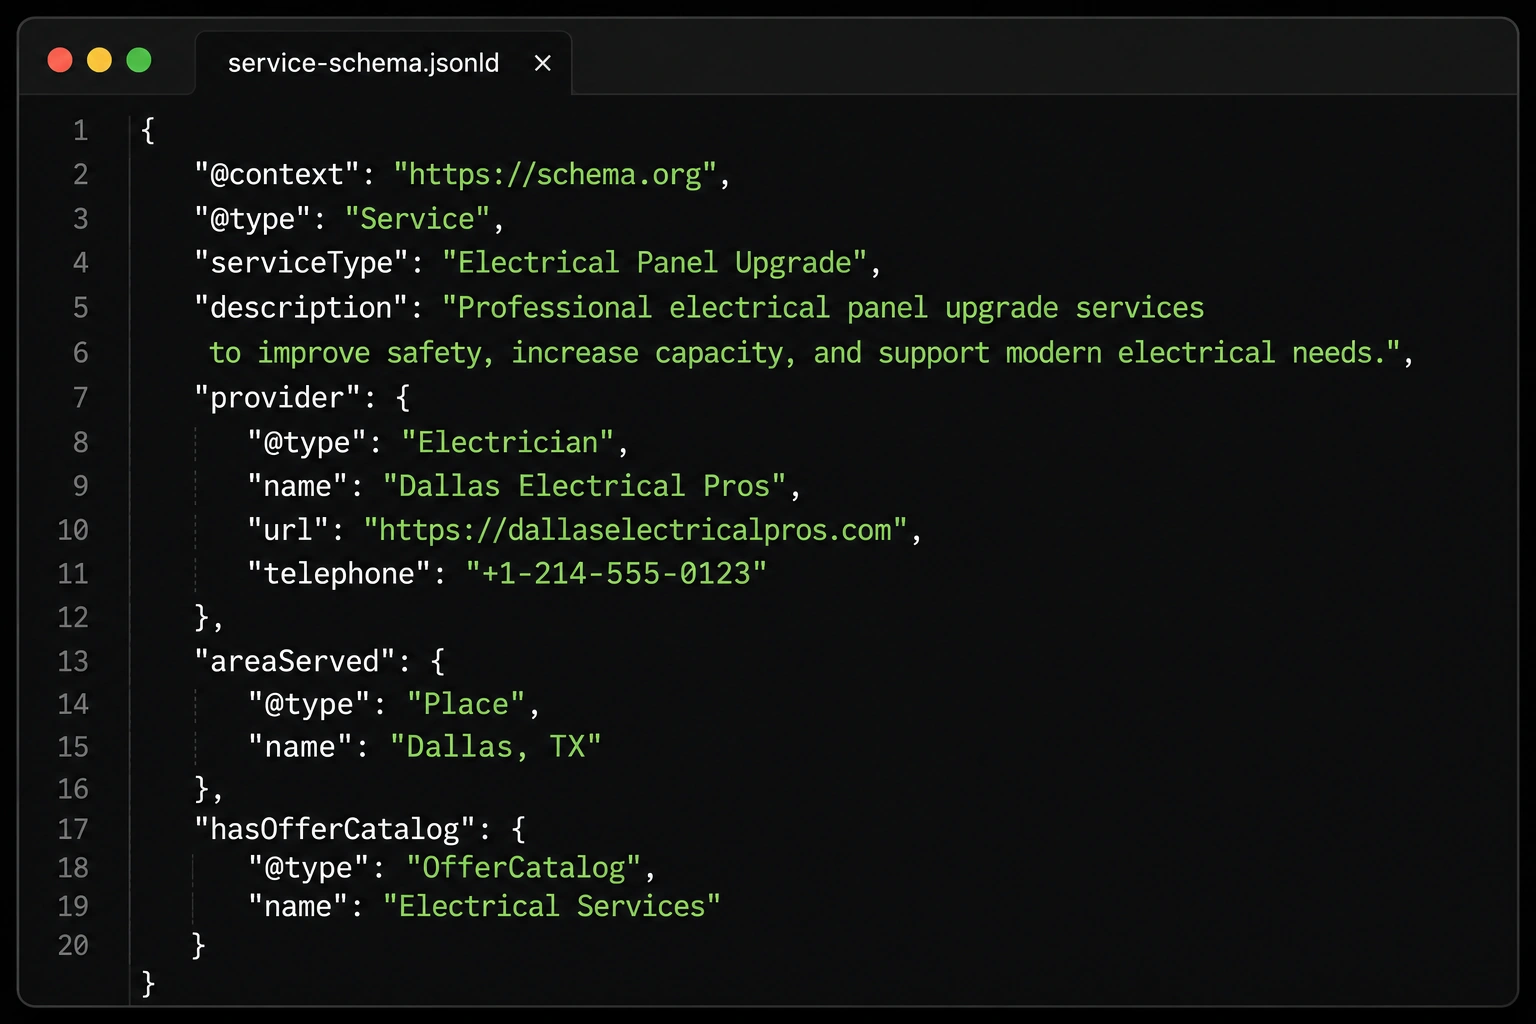Click line number 7 in gutter
Image resolution: width=1536 pixels, height=1024 pixels.
coord(80,398)
